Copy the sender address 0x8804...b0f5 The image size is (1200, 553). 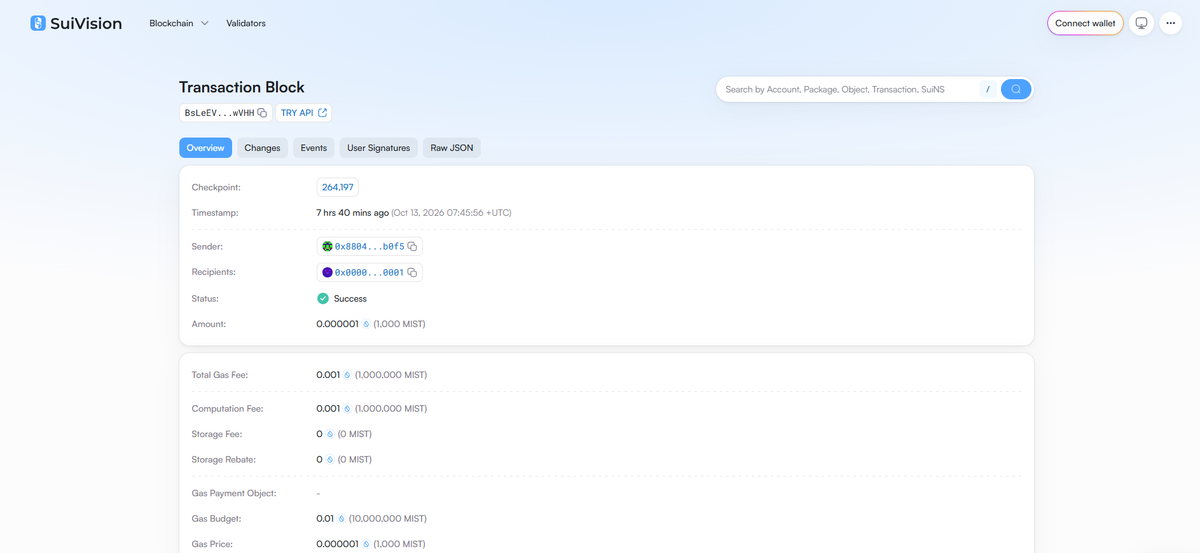point(412,246)
